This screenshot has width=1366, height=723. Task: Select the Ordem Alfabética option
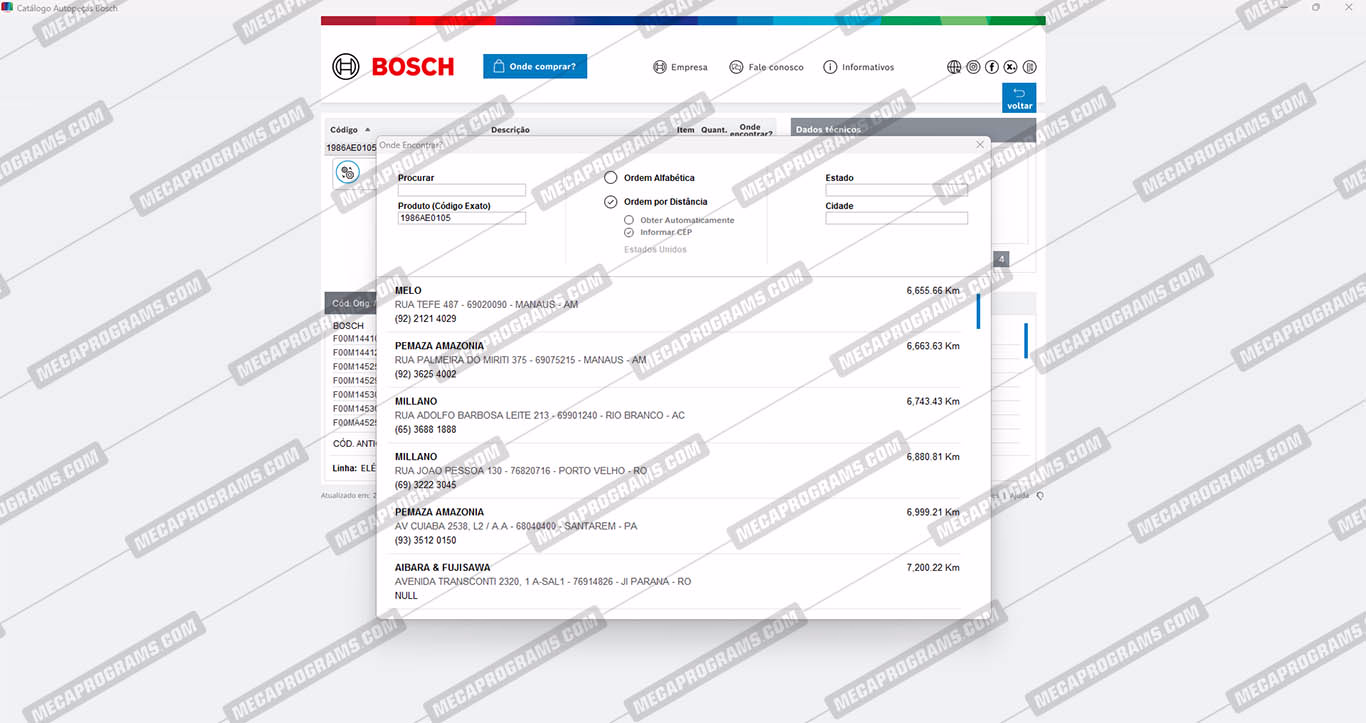611,178
